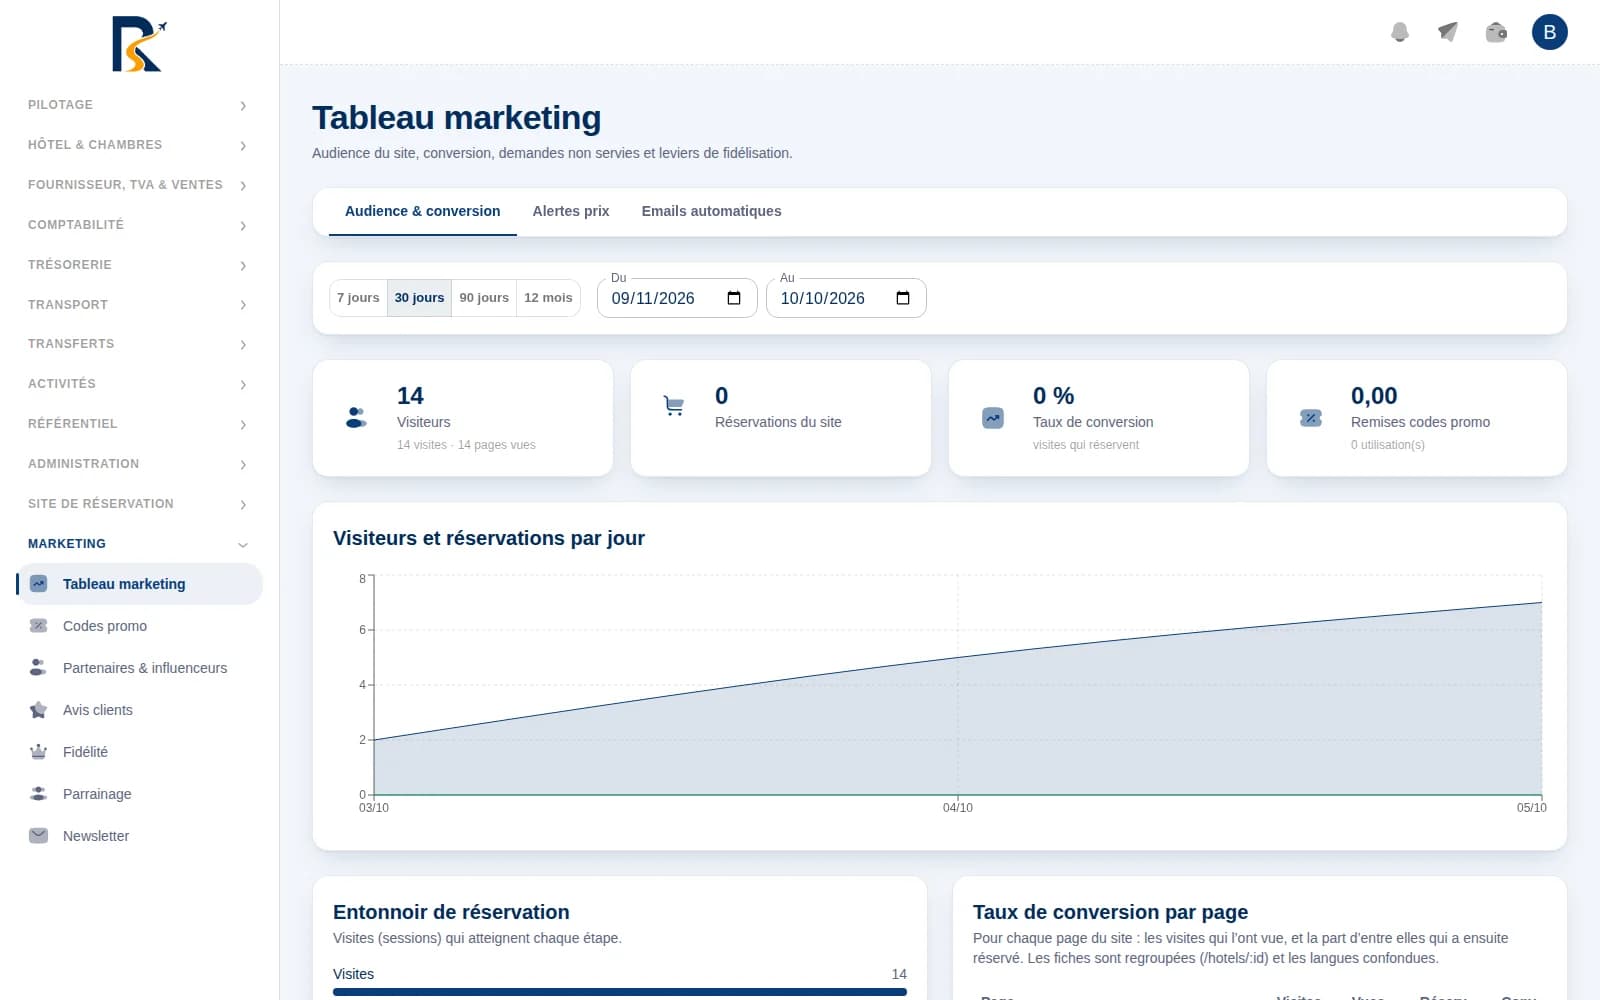Open Newsletter page
This screenshot has height=1000, width=1600.
pyautogui.click(x=140, y=836)
